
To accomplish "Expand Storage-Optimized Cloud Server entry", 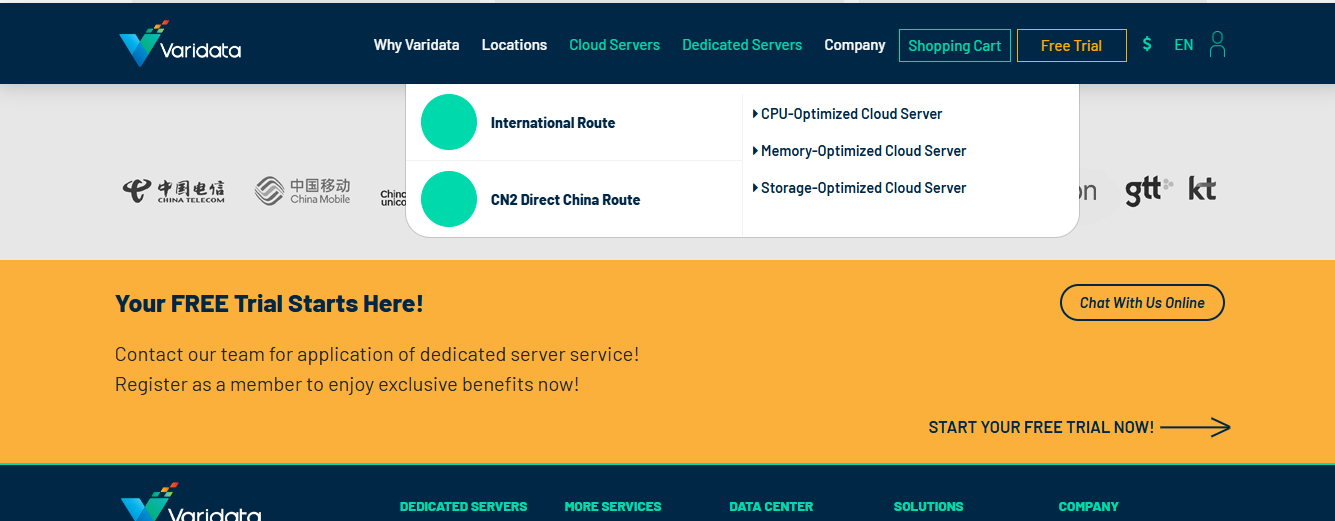I will point(859,188).
